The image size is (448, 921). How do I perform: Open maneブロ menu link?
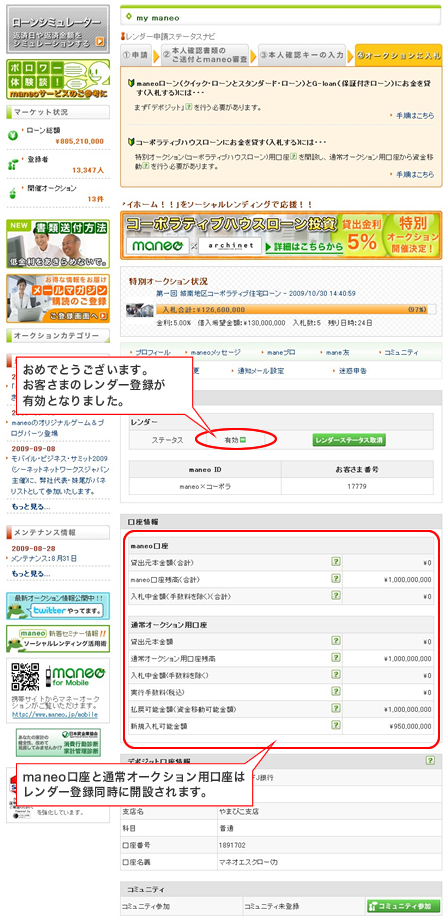tap(281, 352)
